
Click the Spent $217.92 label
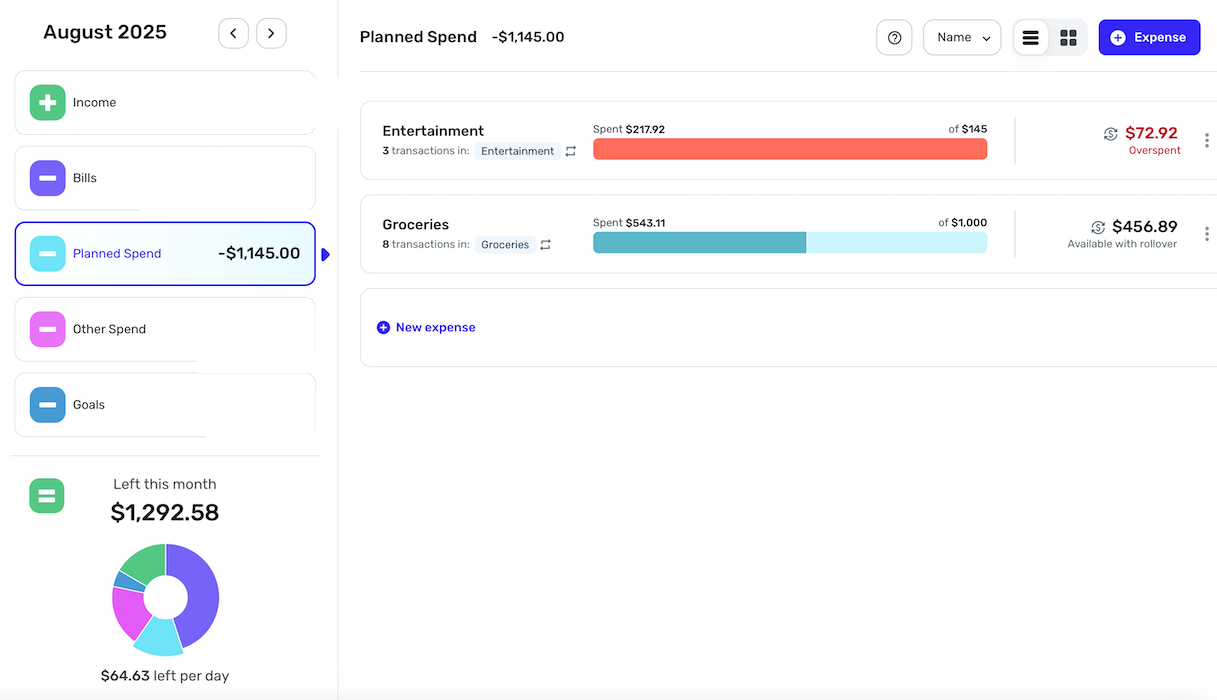point(629,129)
